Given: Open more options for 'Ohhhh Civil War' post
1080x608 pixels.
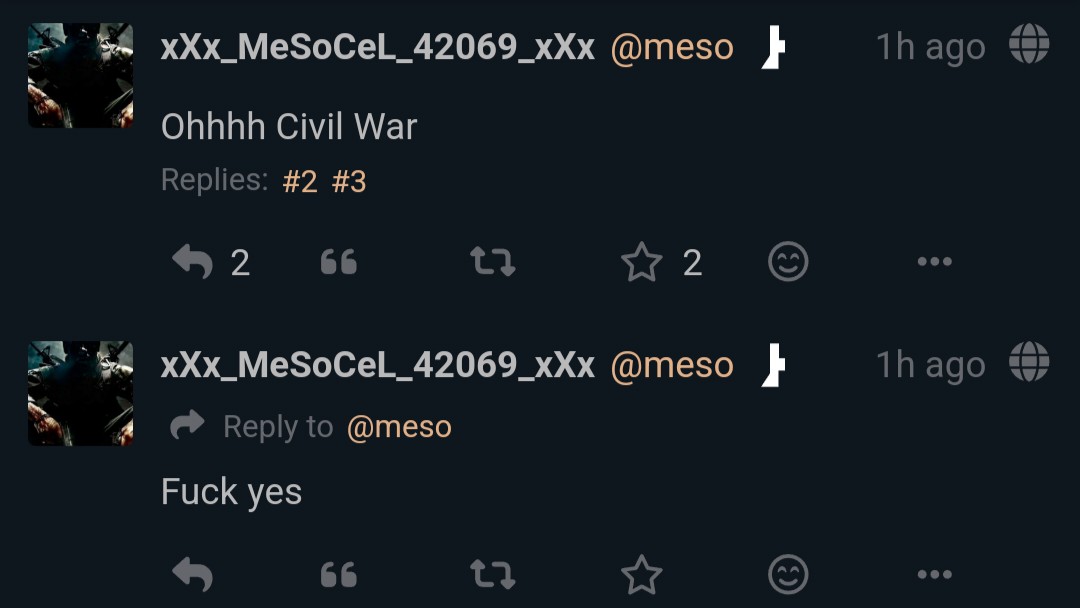Looking at the screenshot, I should click(x=935, y=262).
